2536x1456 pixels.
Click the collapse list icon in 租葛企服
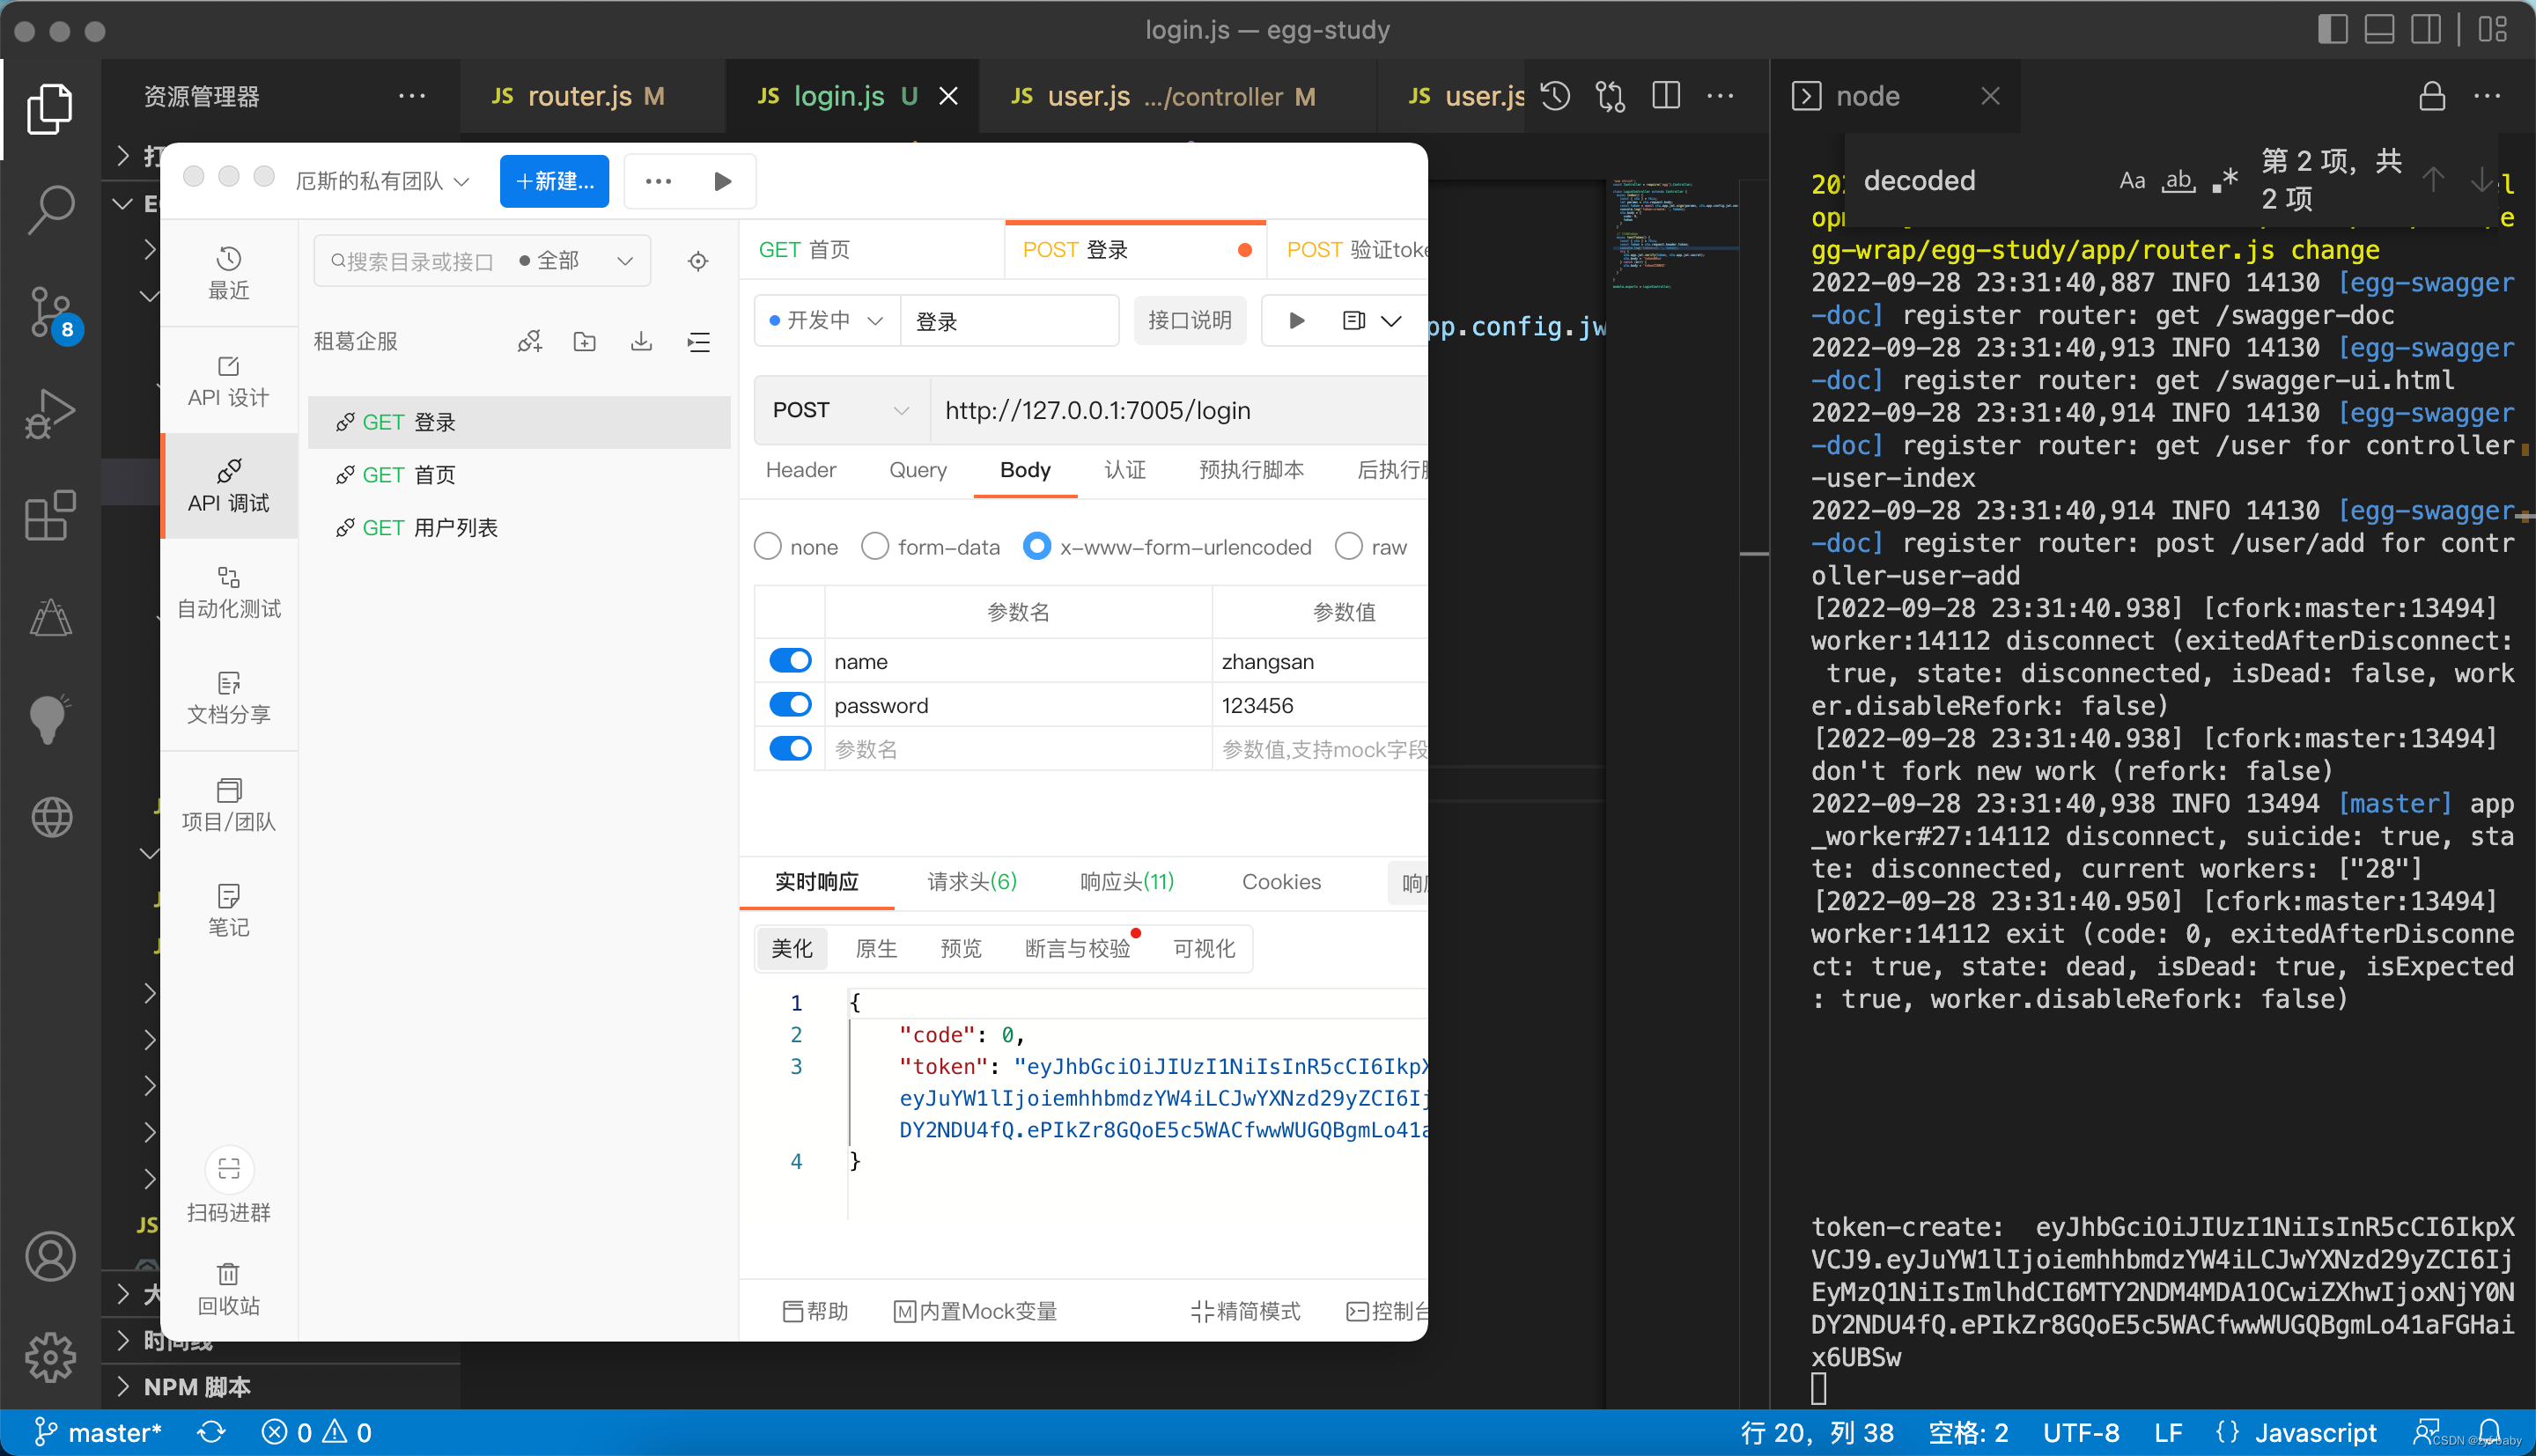pyautogui.click(x=698, y=342)
